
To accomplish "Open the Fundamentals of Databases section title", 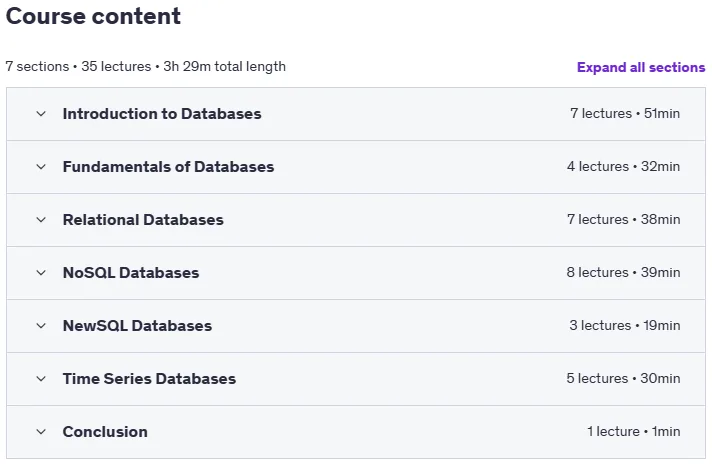I will pos(168,167).
